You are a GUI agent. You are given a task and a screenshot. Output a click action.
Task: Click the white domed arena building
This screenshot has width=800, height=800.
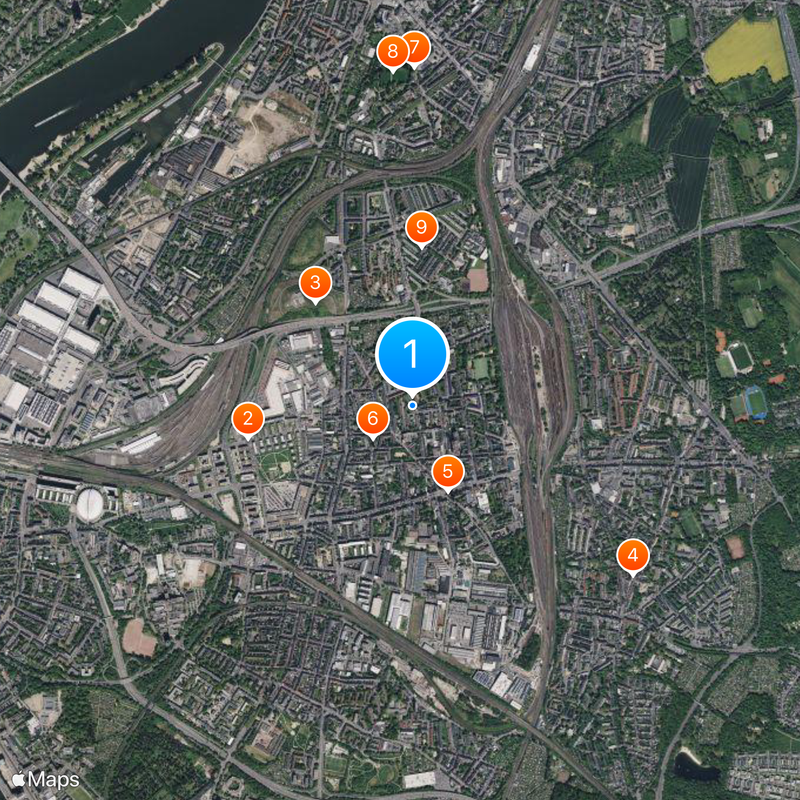point(90,505)
